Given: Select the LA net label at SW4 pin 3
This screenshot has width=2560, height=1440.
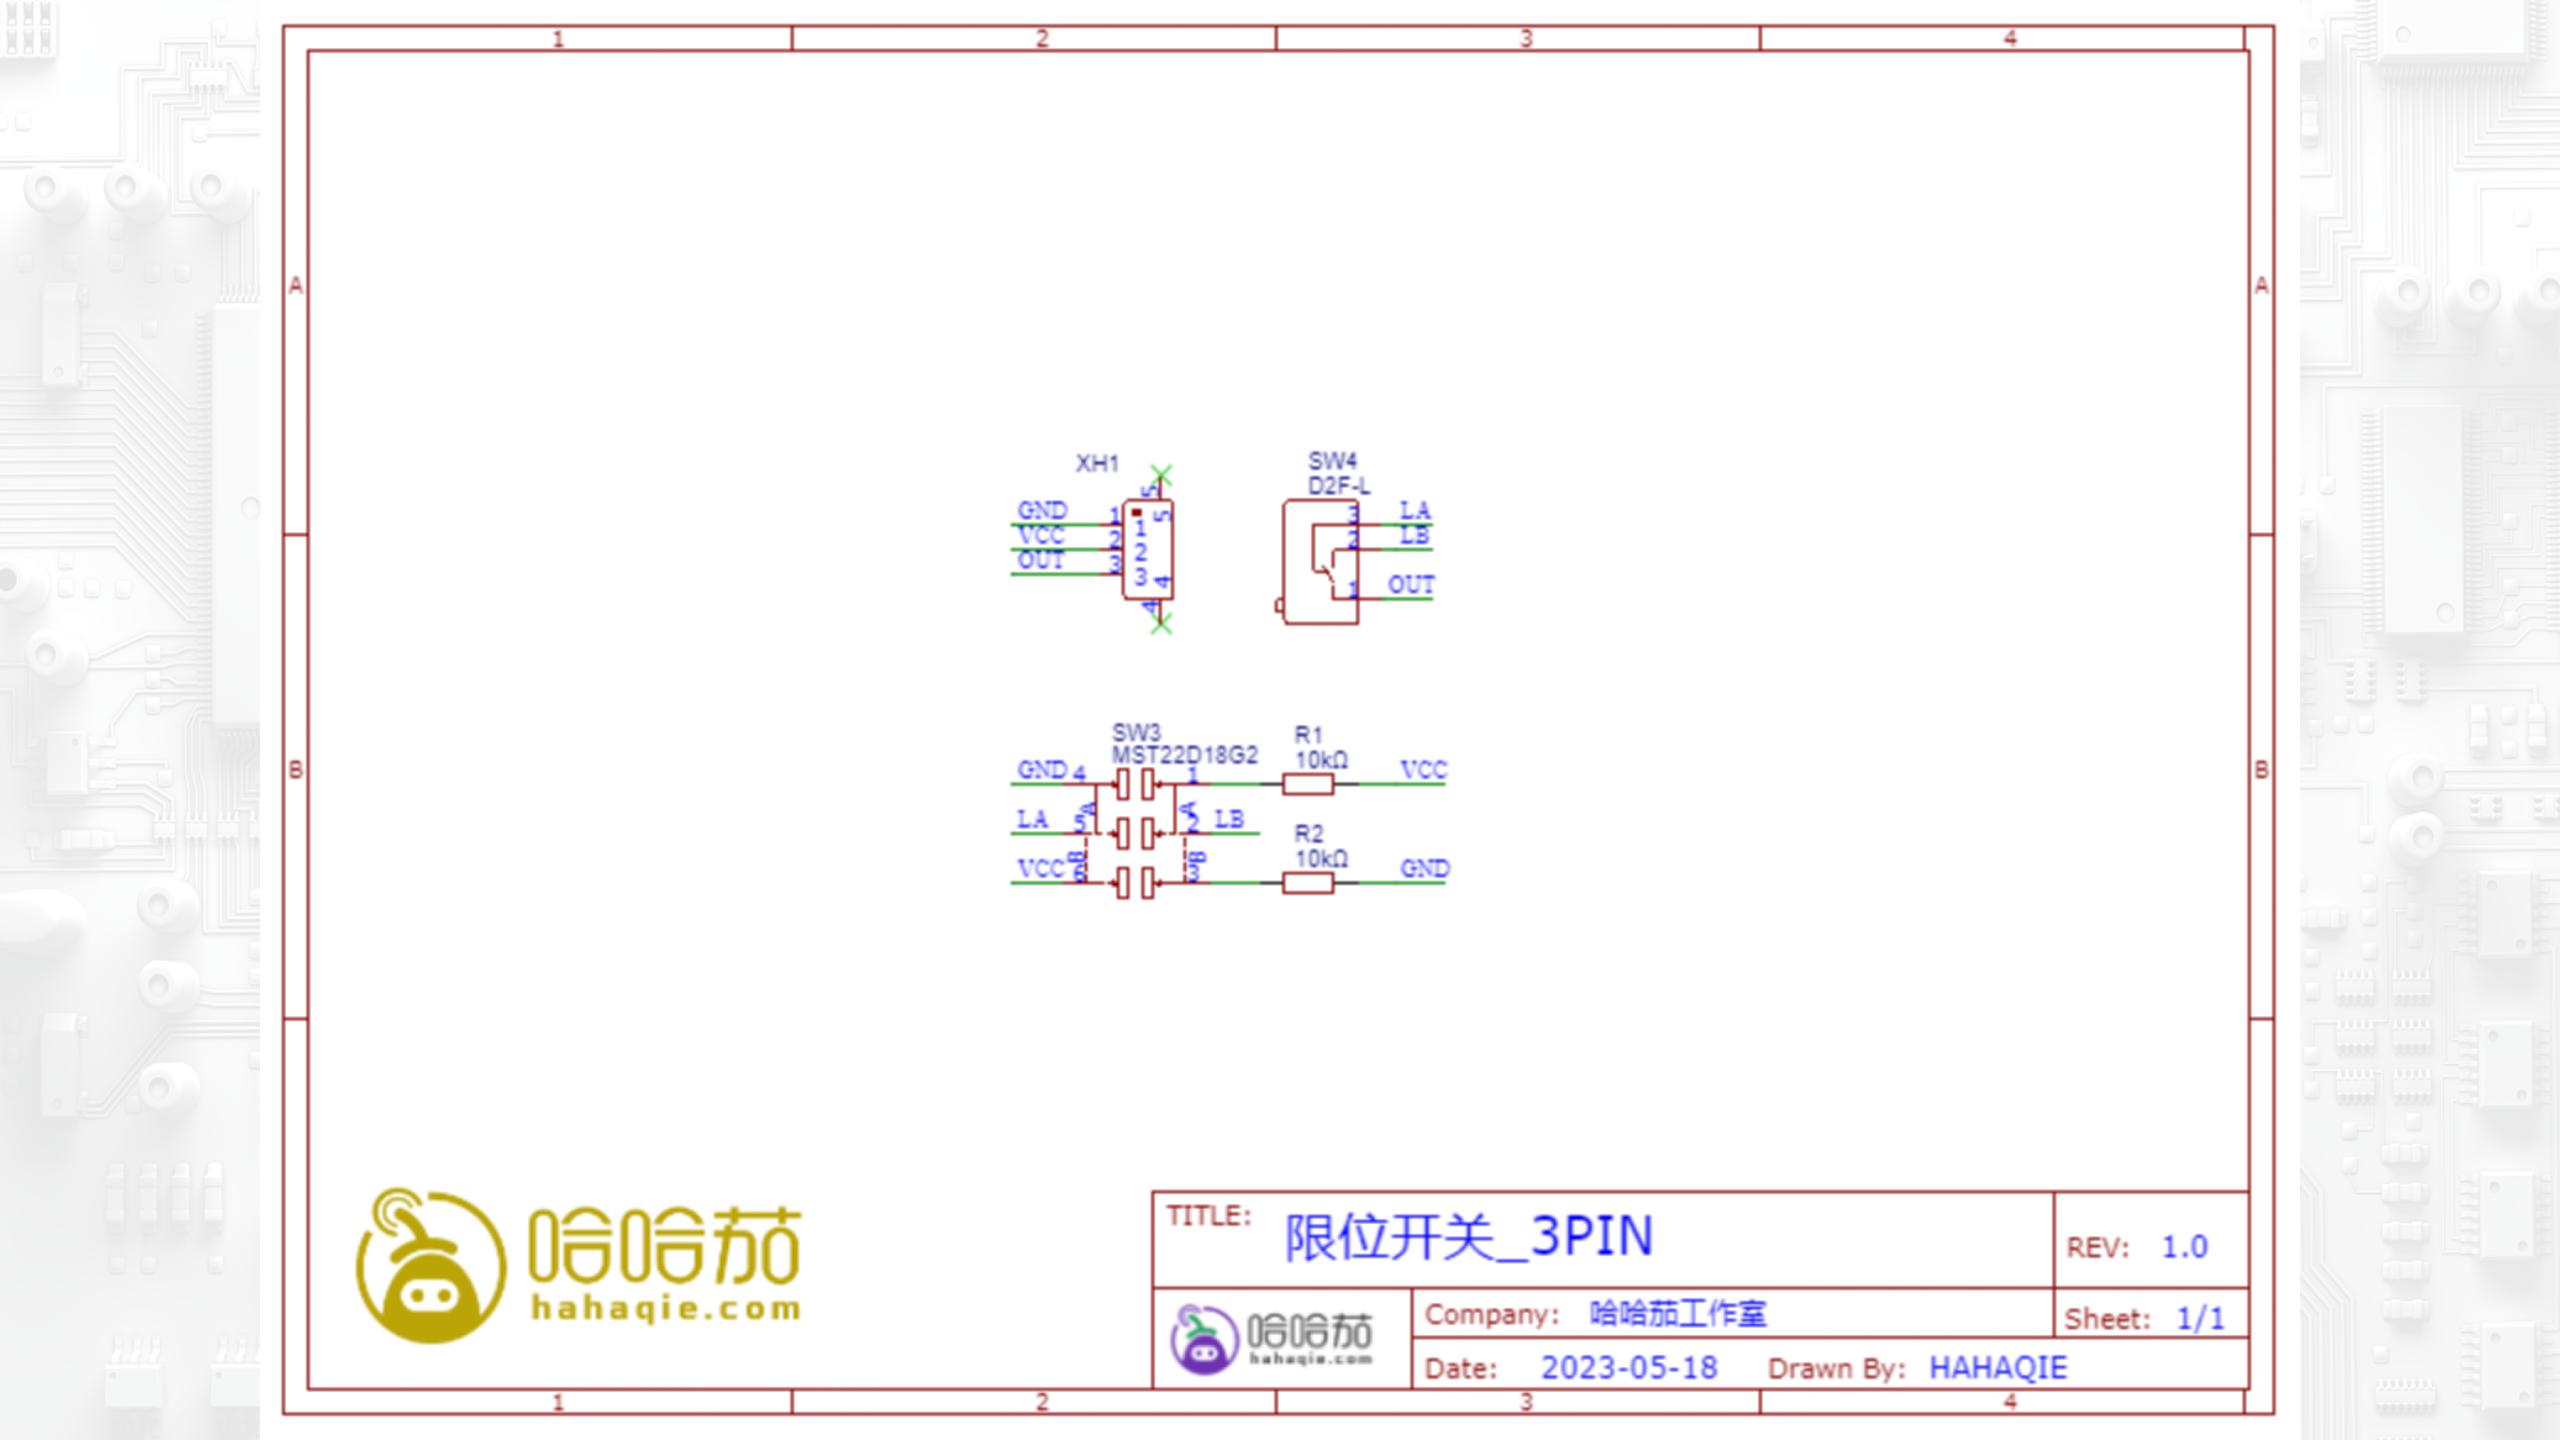Looking at the screenshot, I should tap(1415, 511).
